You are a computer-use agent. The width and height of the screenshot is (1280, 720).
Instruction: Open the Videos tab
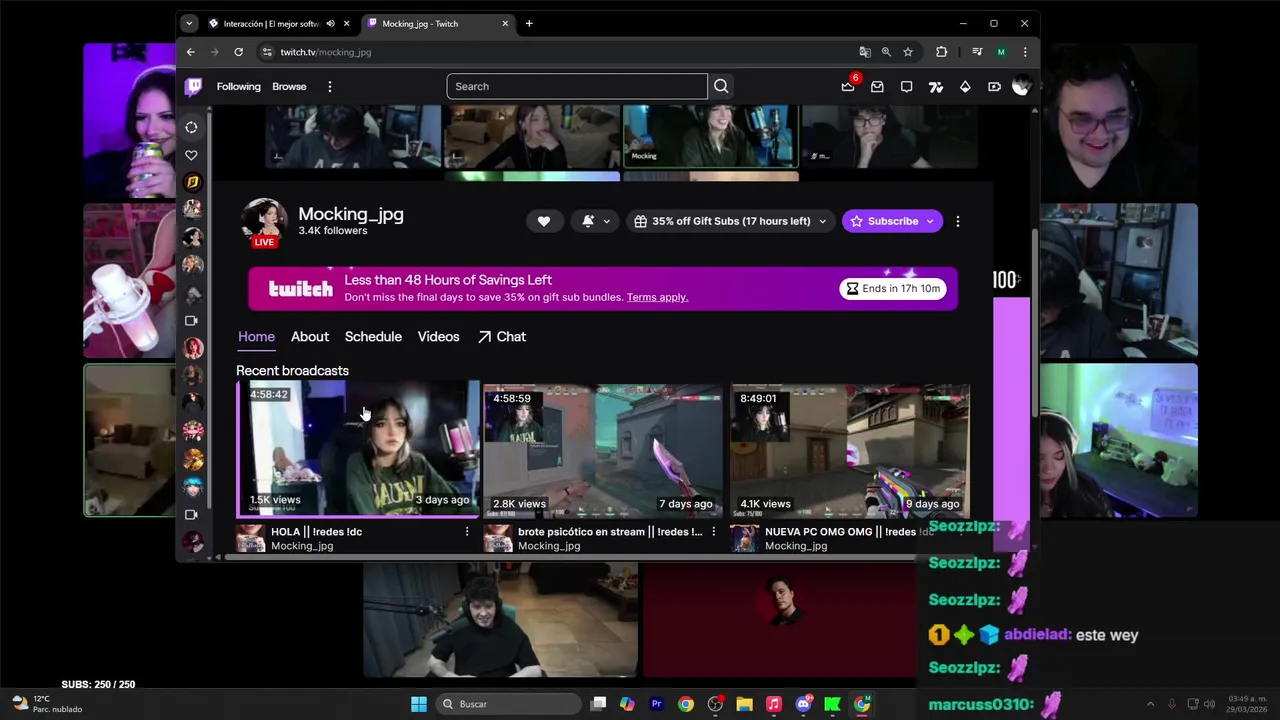coord(438,337)
